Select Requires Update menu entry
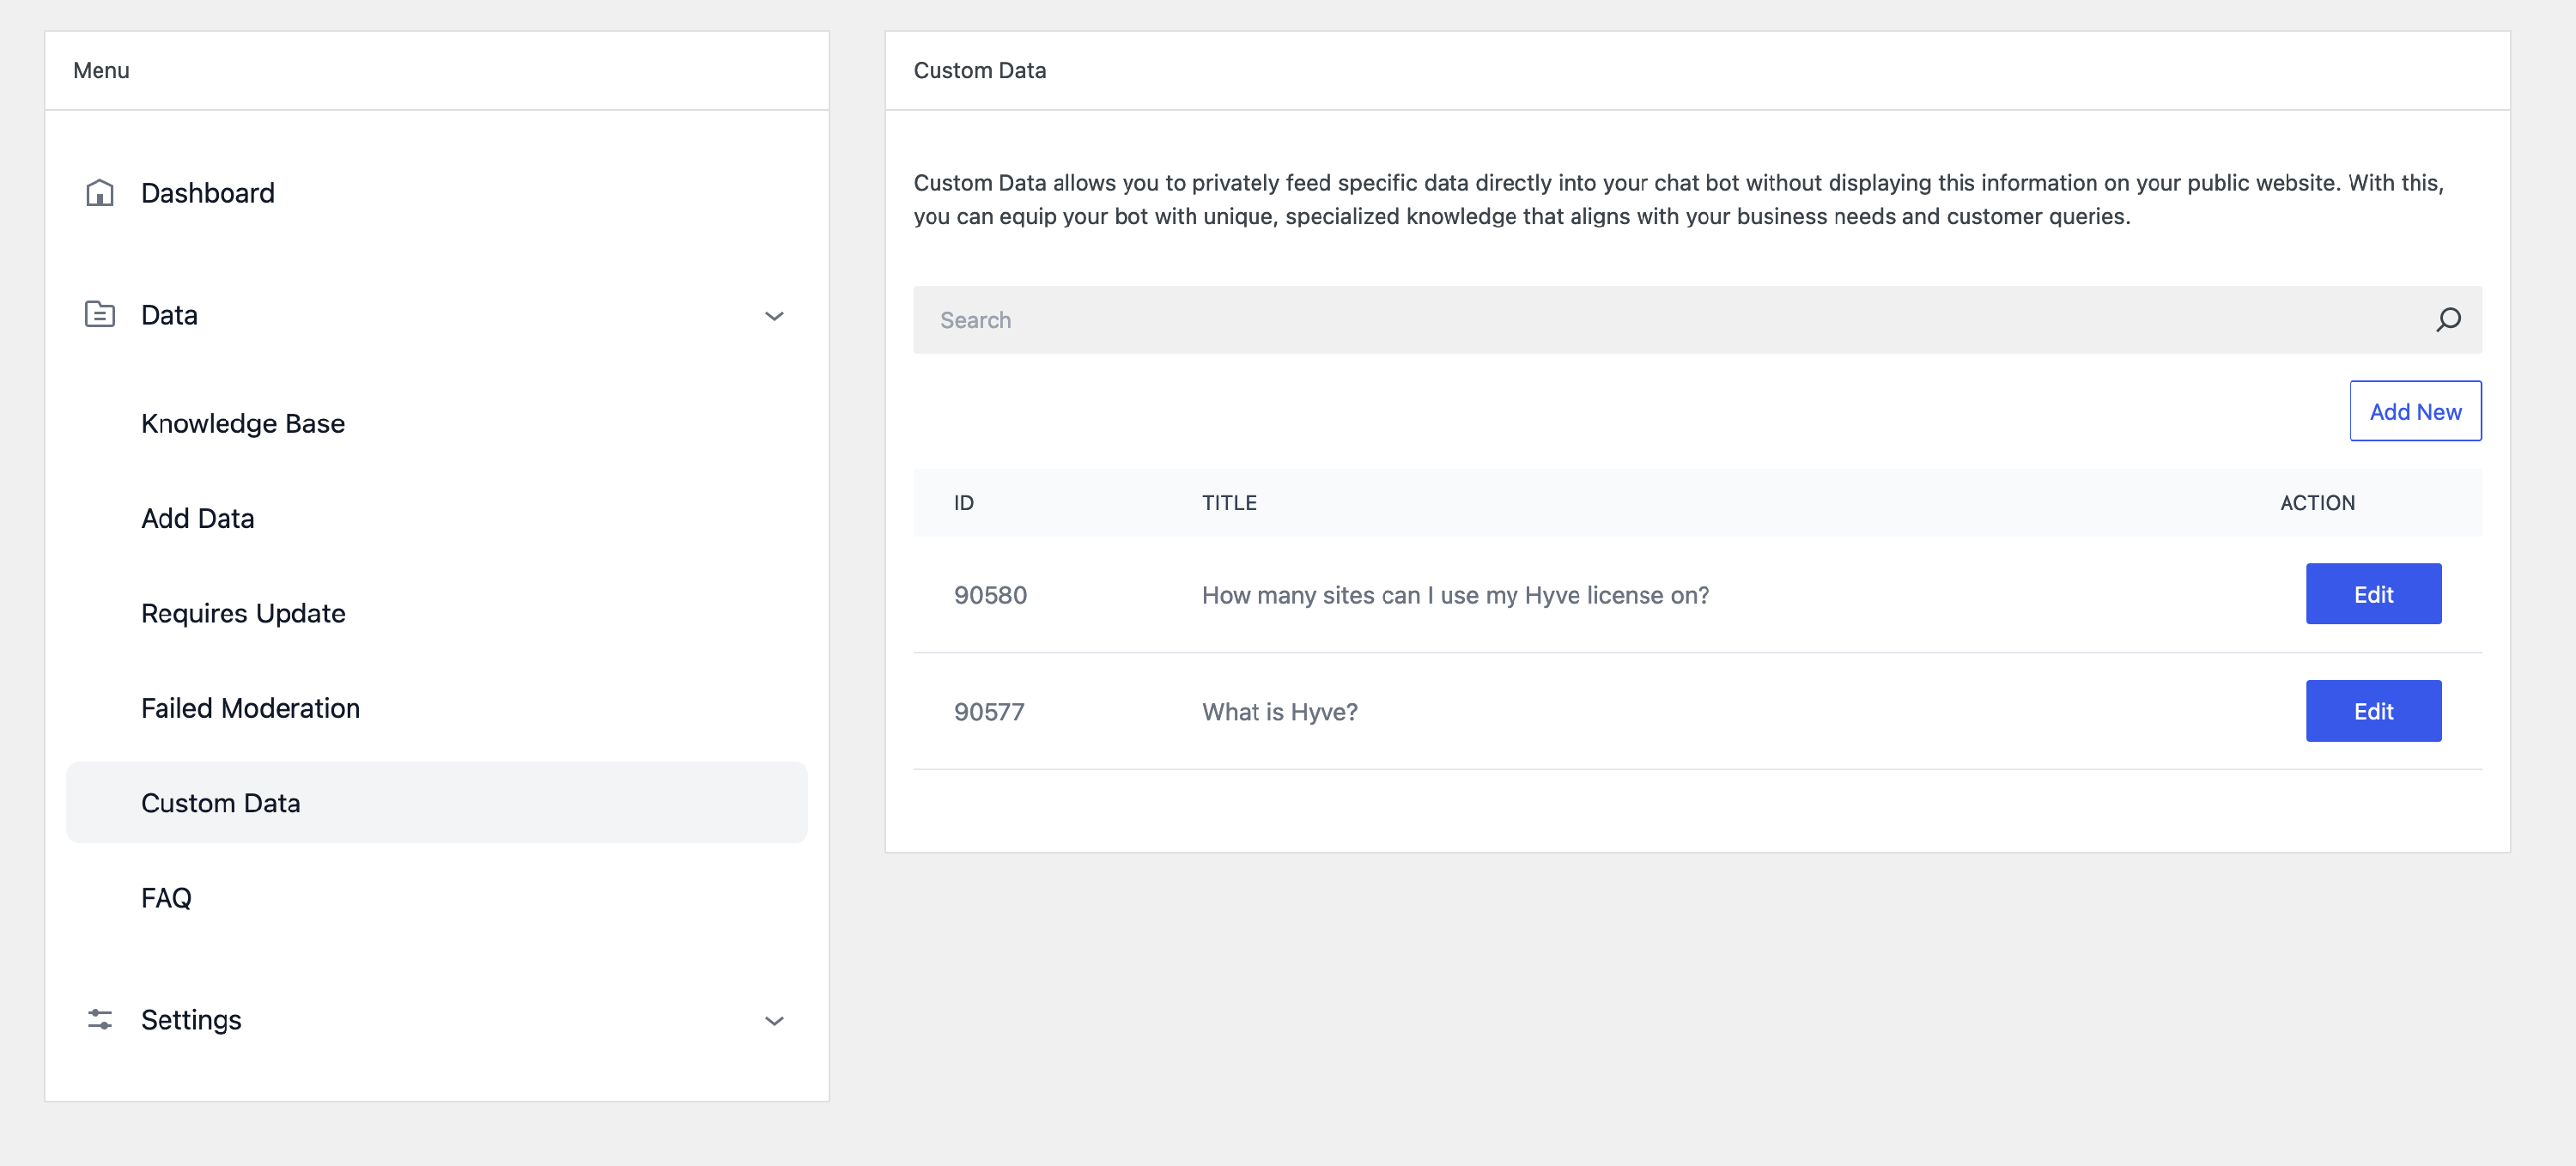 click(x=243, y=613)
